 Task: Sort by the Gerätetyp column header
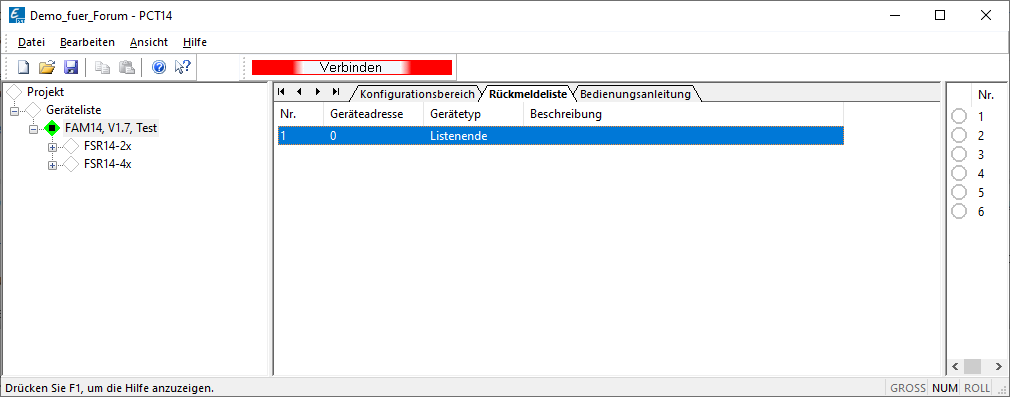(x=473, y=114)
